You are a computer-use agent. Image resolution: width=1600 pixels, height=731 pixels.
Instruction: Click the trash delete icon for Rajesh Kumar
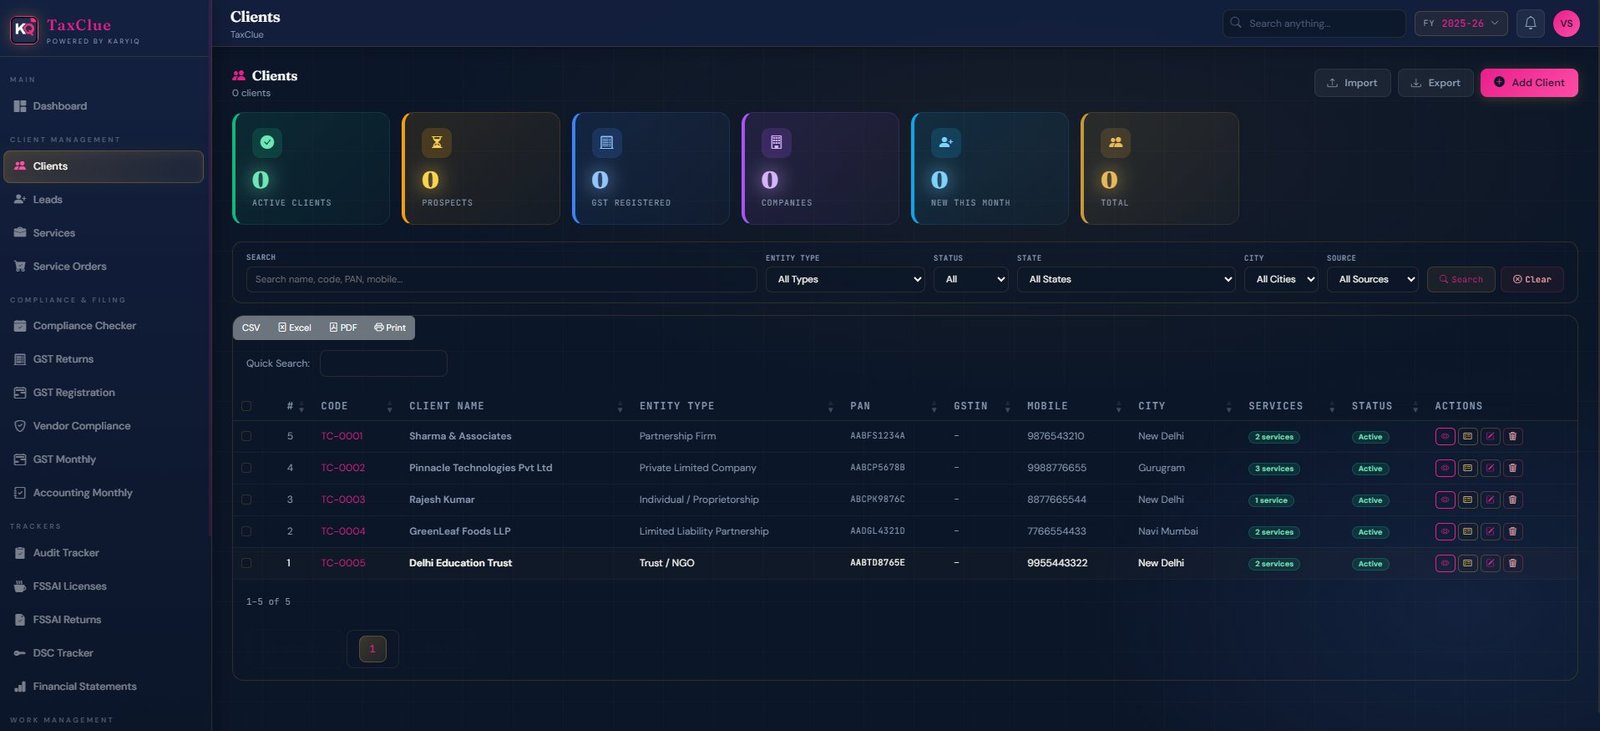tap(1512, 500)
